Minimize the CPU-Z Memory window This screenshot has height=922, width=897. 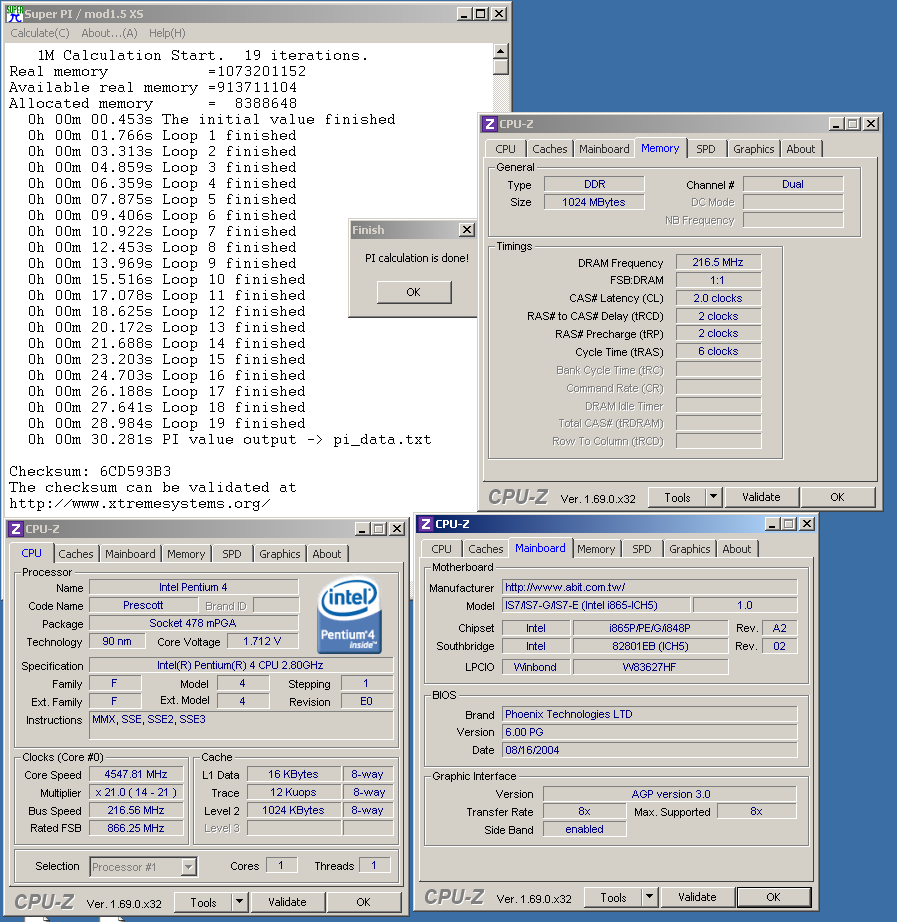pyautogui.click(x=836, y=124)
